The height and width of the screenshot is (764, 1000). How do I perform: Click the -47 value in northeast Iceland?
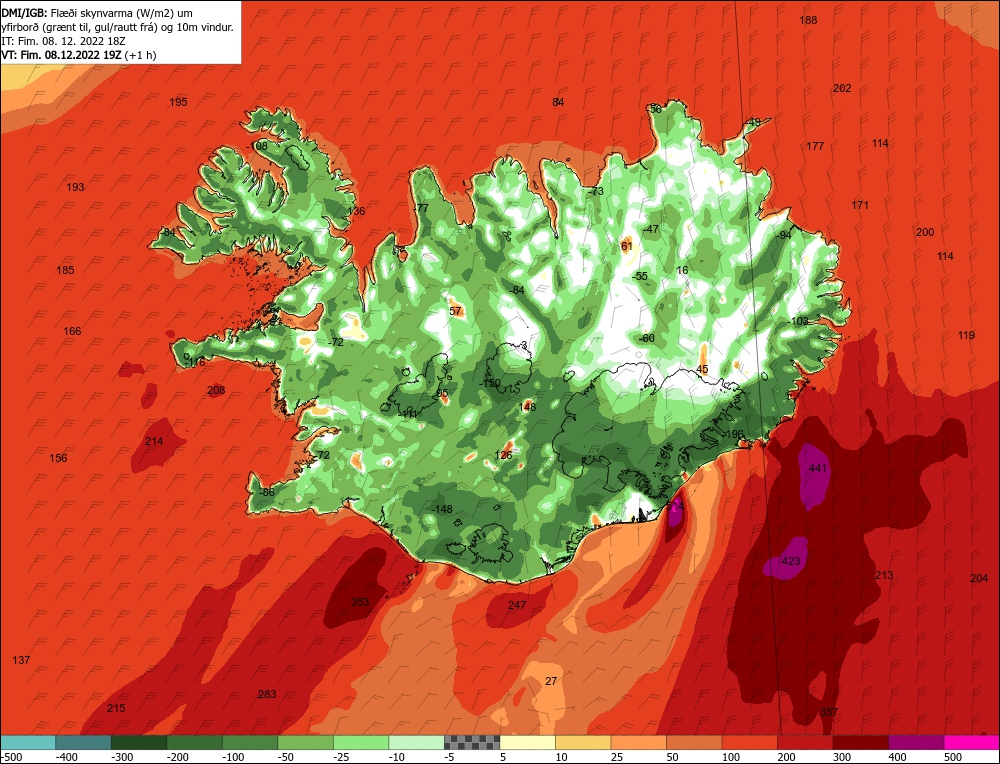651,229
